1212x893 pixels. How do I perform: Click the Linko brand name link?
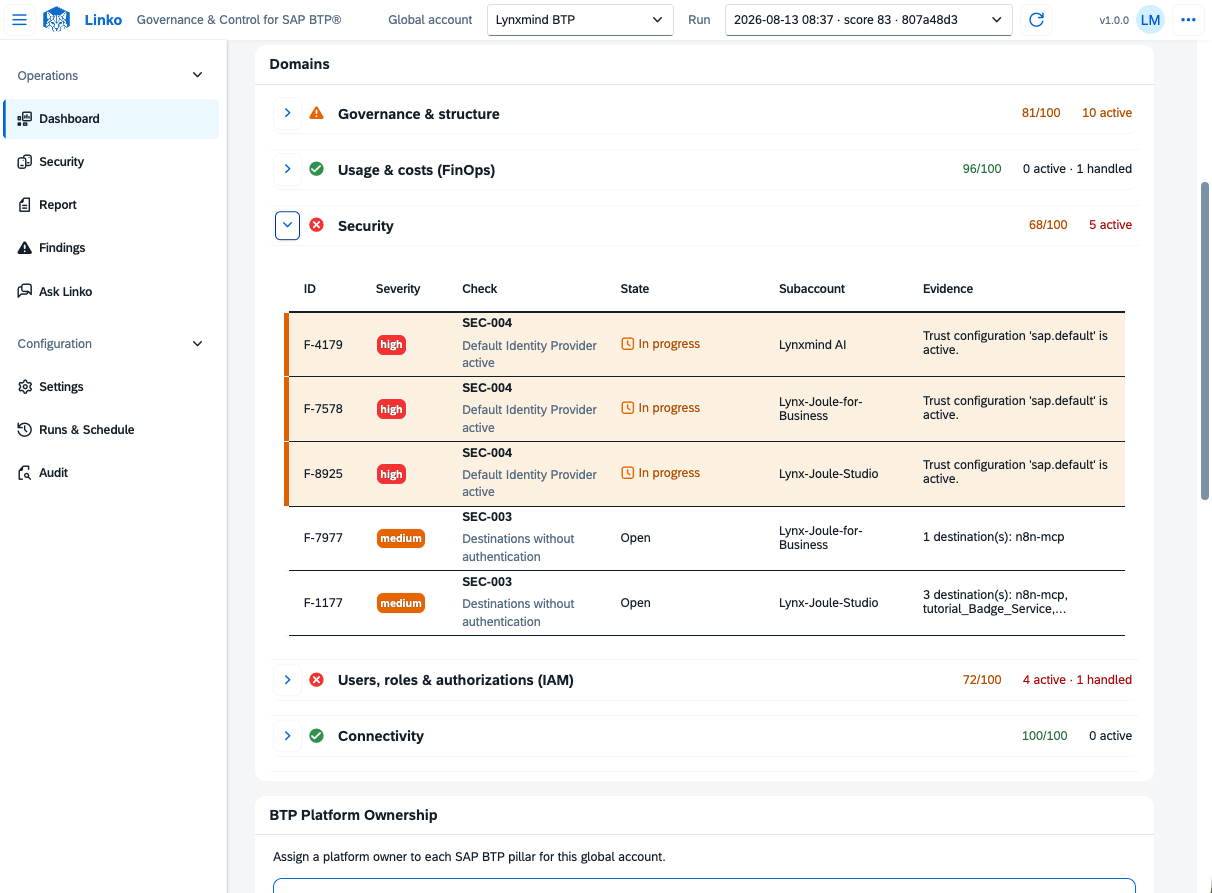click(x=103, y=20)
